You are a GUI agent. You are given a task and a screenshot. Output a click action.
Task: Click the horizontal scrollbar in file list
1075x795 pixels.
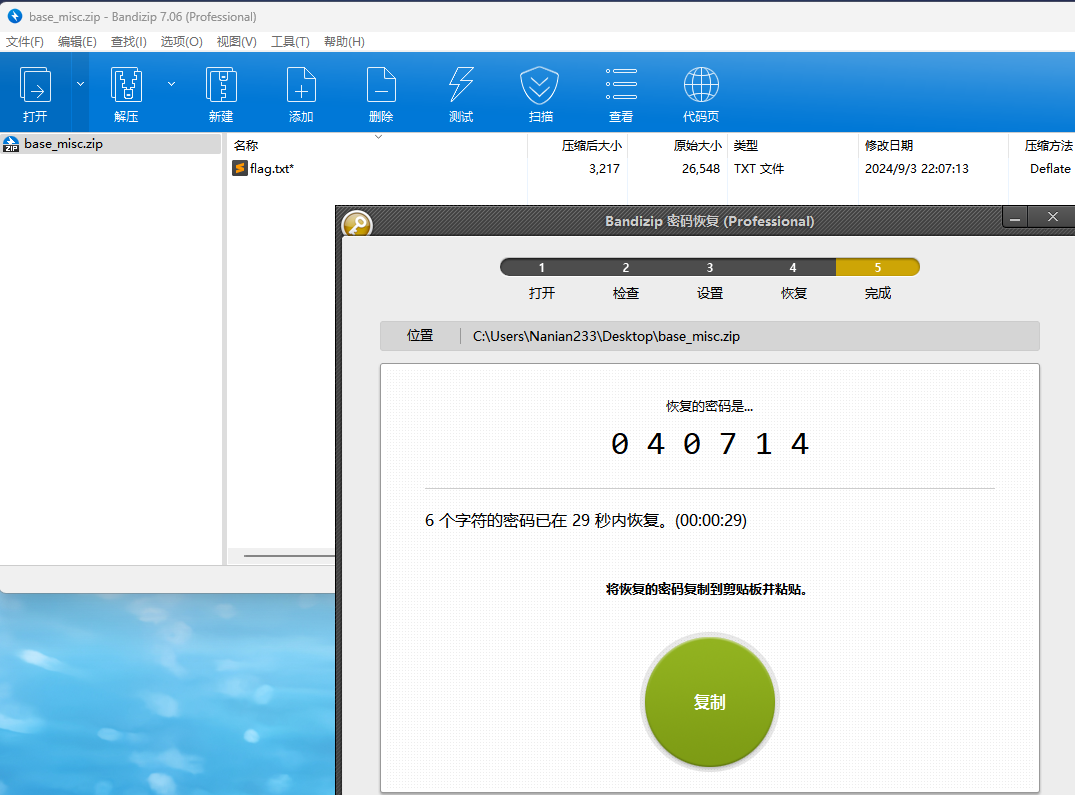tap(288, 556)
